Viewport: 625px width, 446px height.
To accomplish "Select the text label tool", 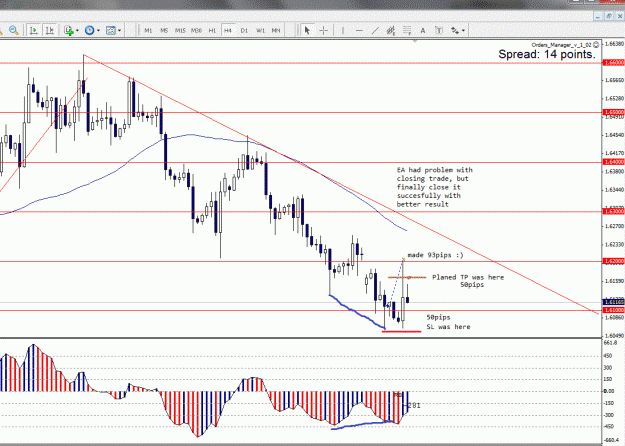I will point(439,30).
